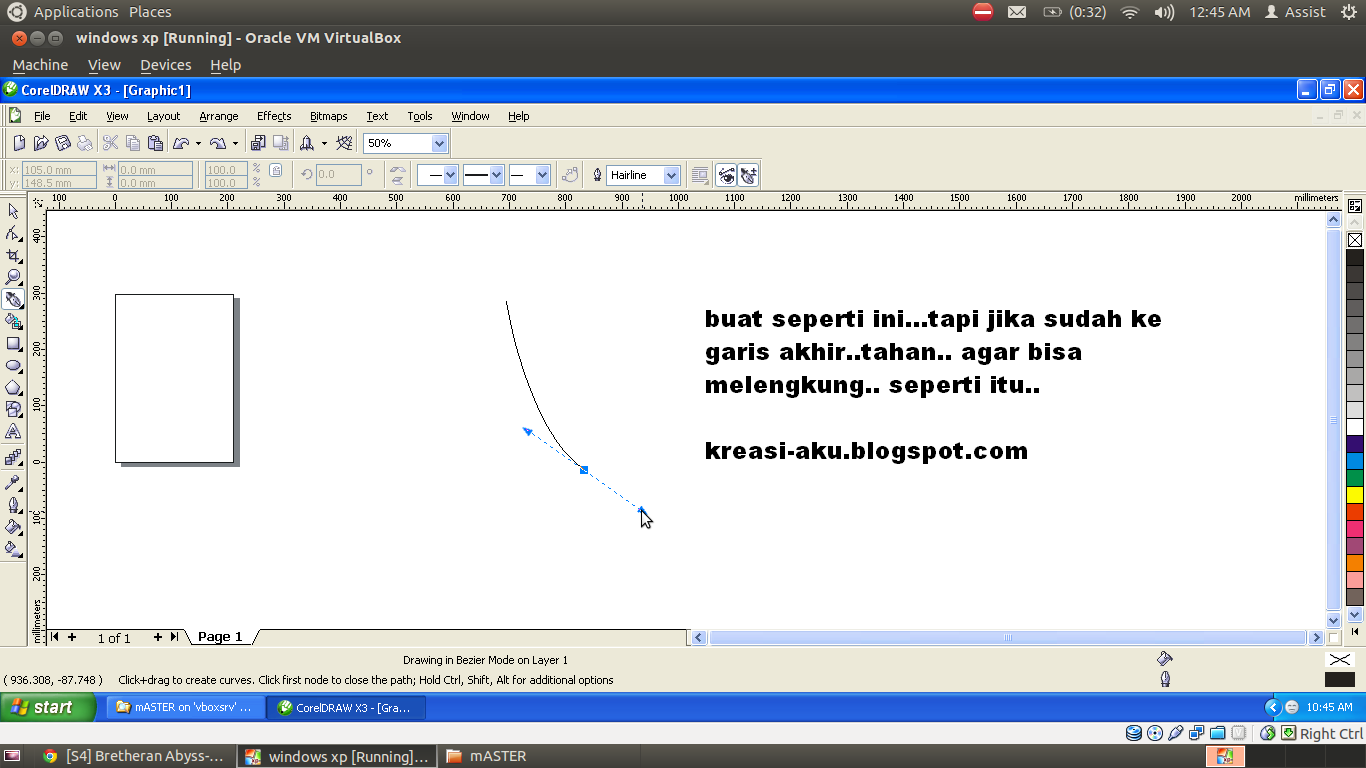Image resolution: width=1366 pixels, height=768 pixels.
Task: Select the Interactive Blend tool
Action: pyautogui.click(x=13, y=457)
